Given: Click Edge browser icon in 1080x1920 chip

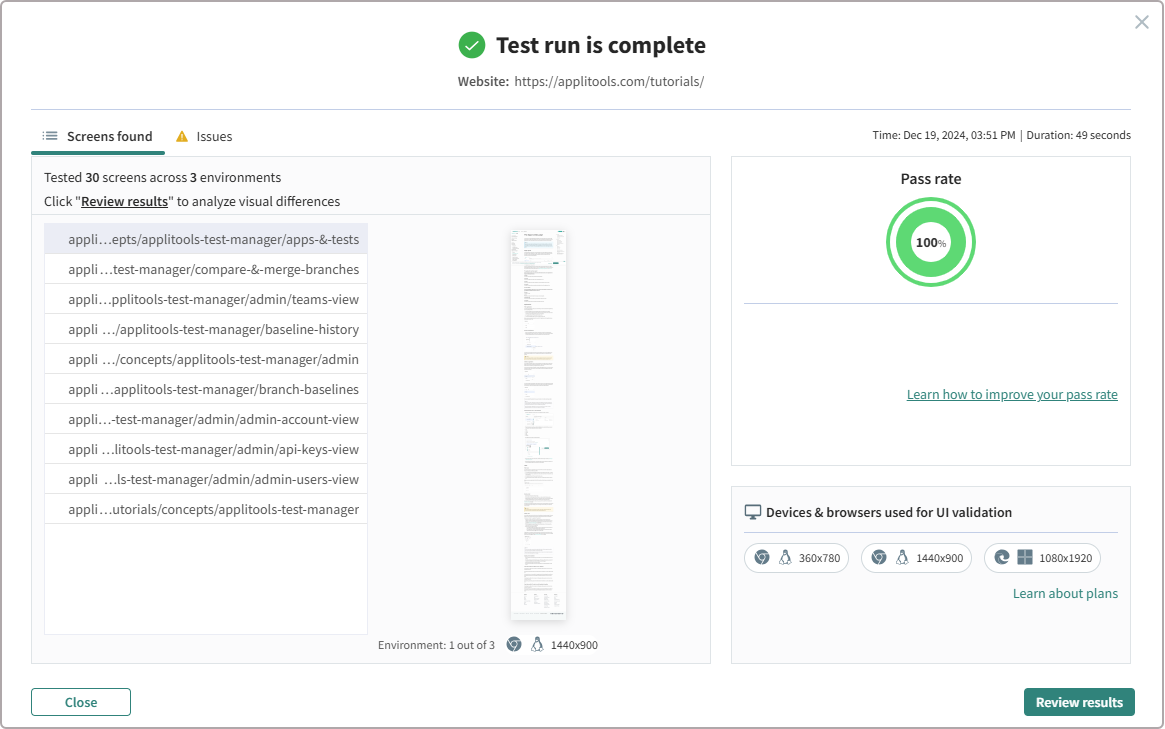Looking at the screenshot, I should point(1001,558).
